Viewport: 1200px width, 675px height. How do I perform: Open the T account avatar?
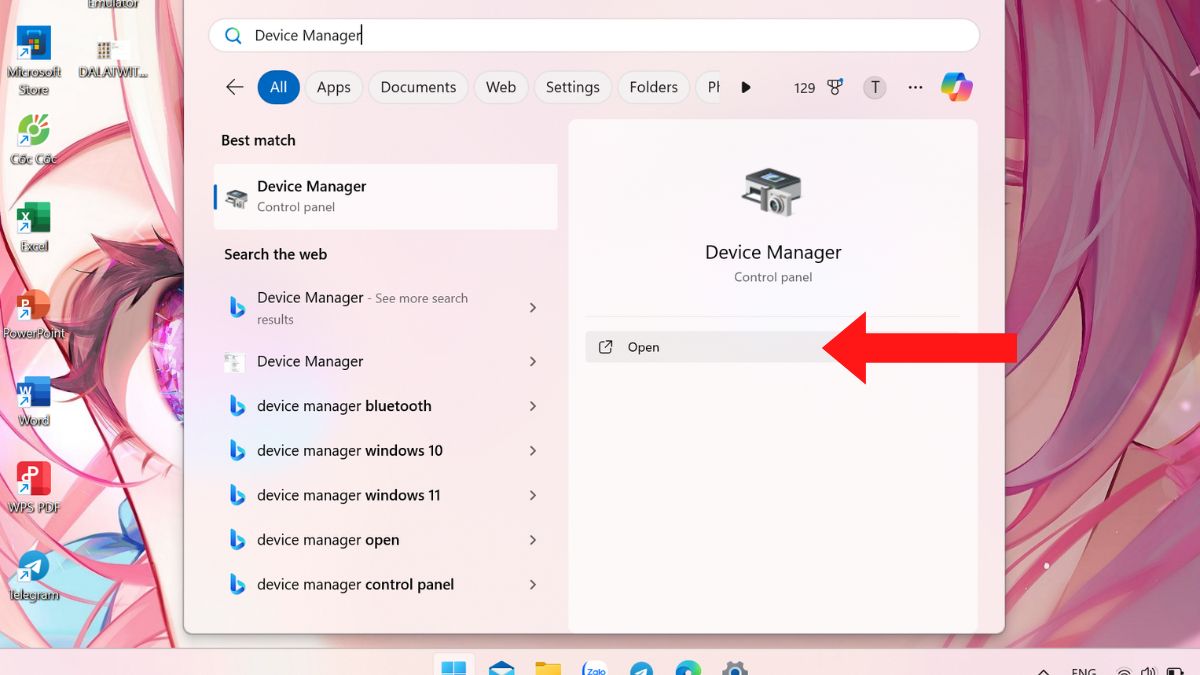pos(875,87)
